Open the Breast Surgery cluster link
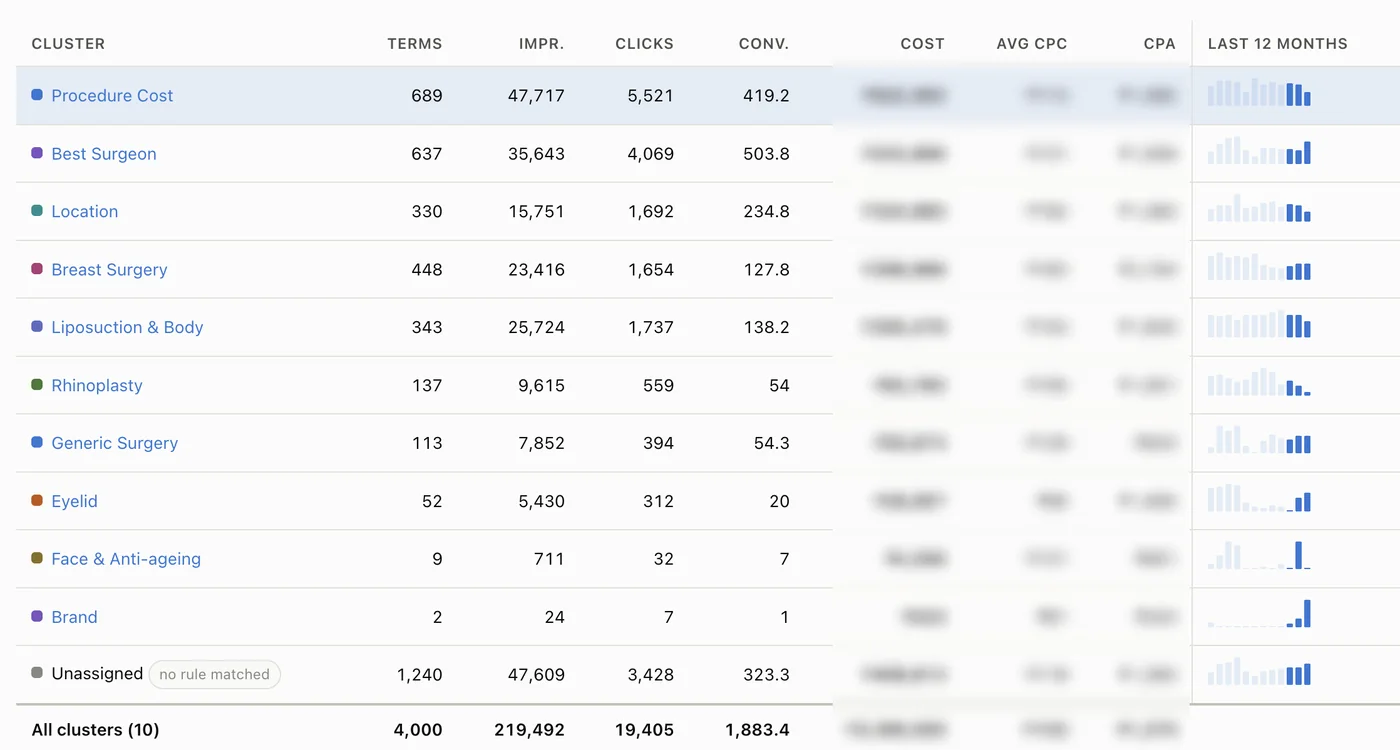Image resolution: width=1400 pixels, height=750 pixels. point(109,270)
